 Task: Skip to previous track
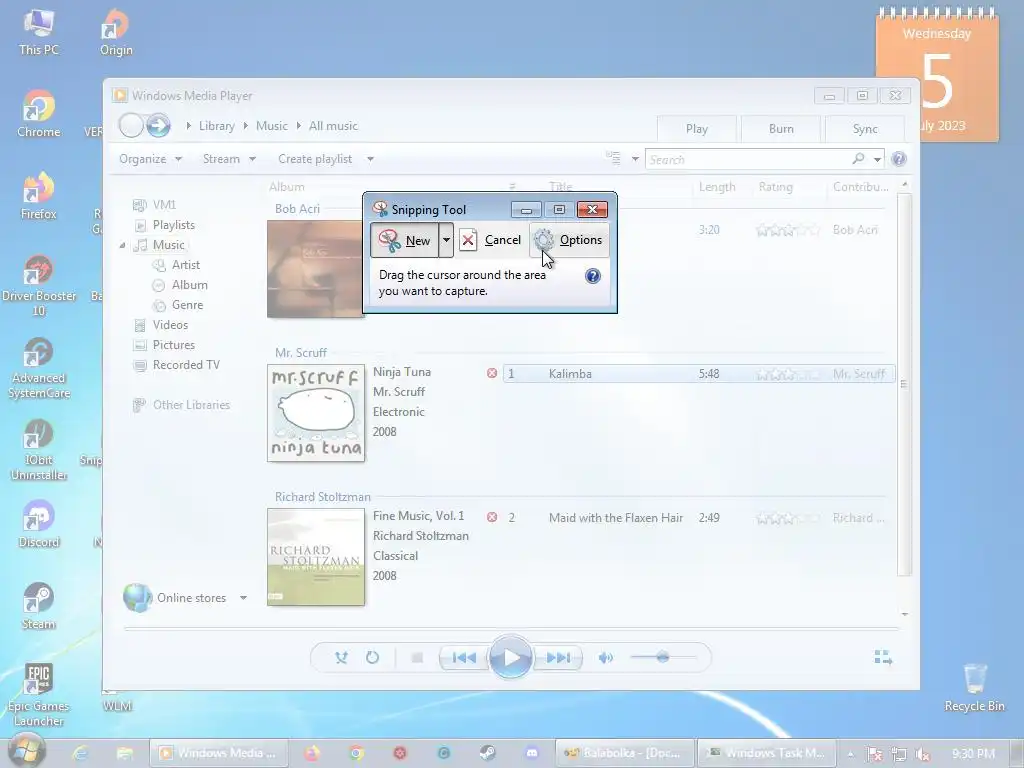(x=464, y=658)
